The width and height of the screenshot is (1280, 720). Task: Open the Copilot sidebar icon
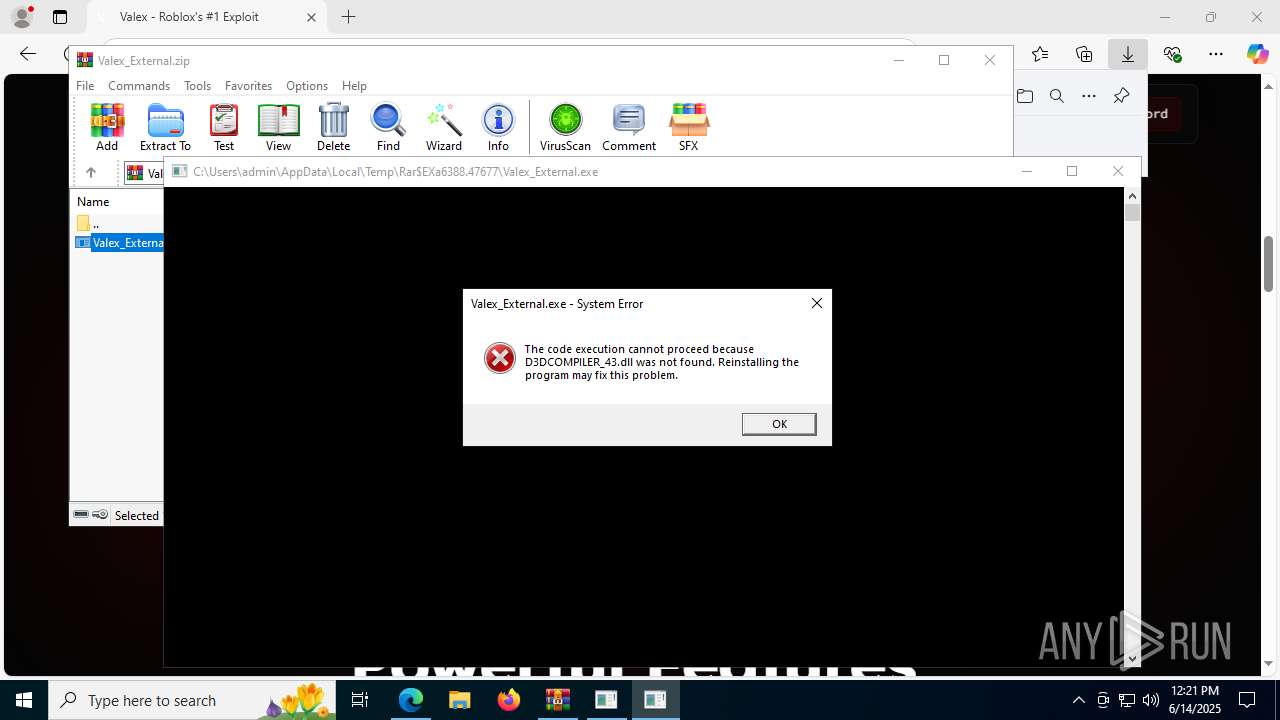(x=1258, y=54)
